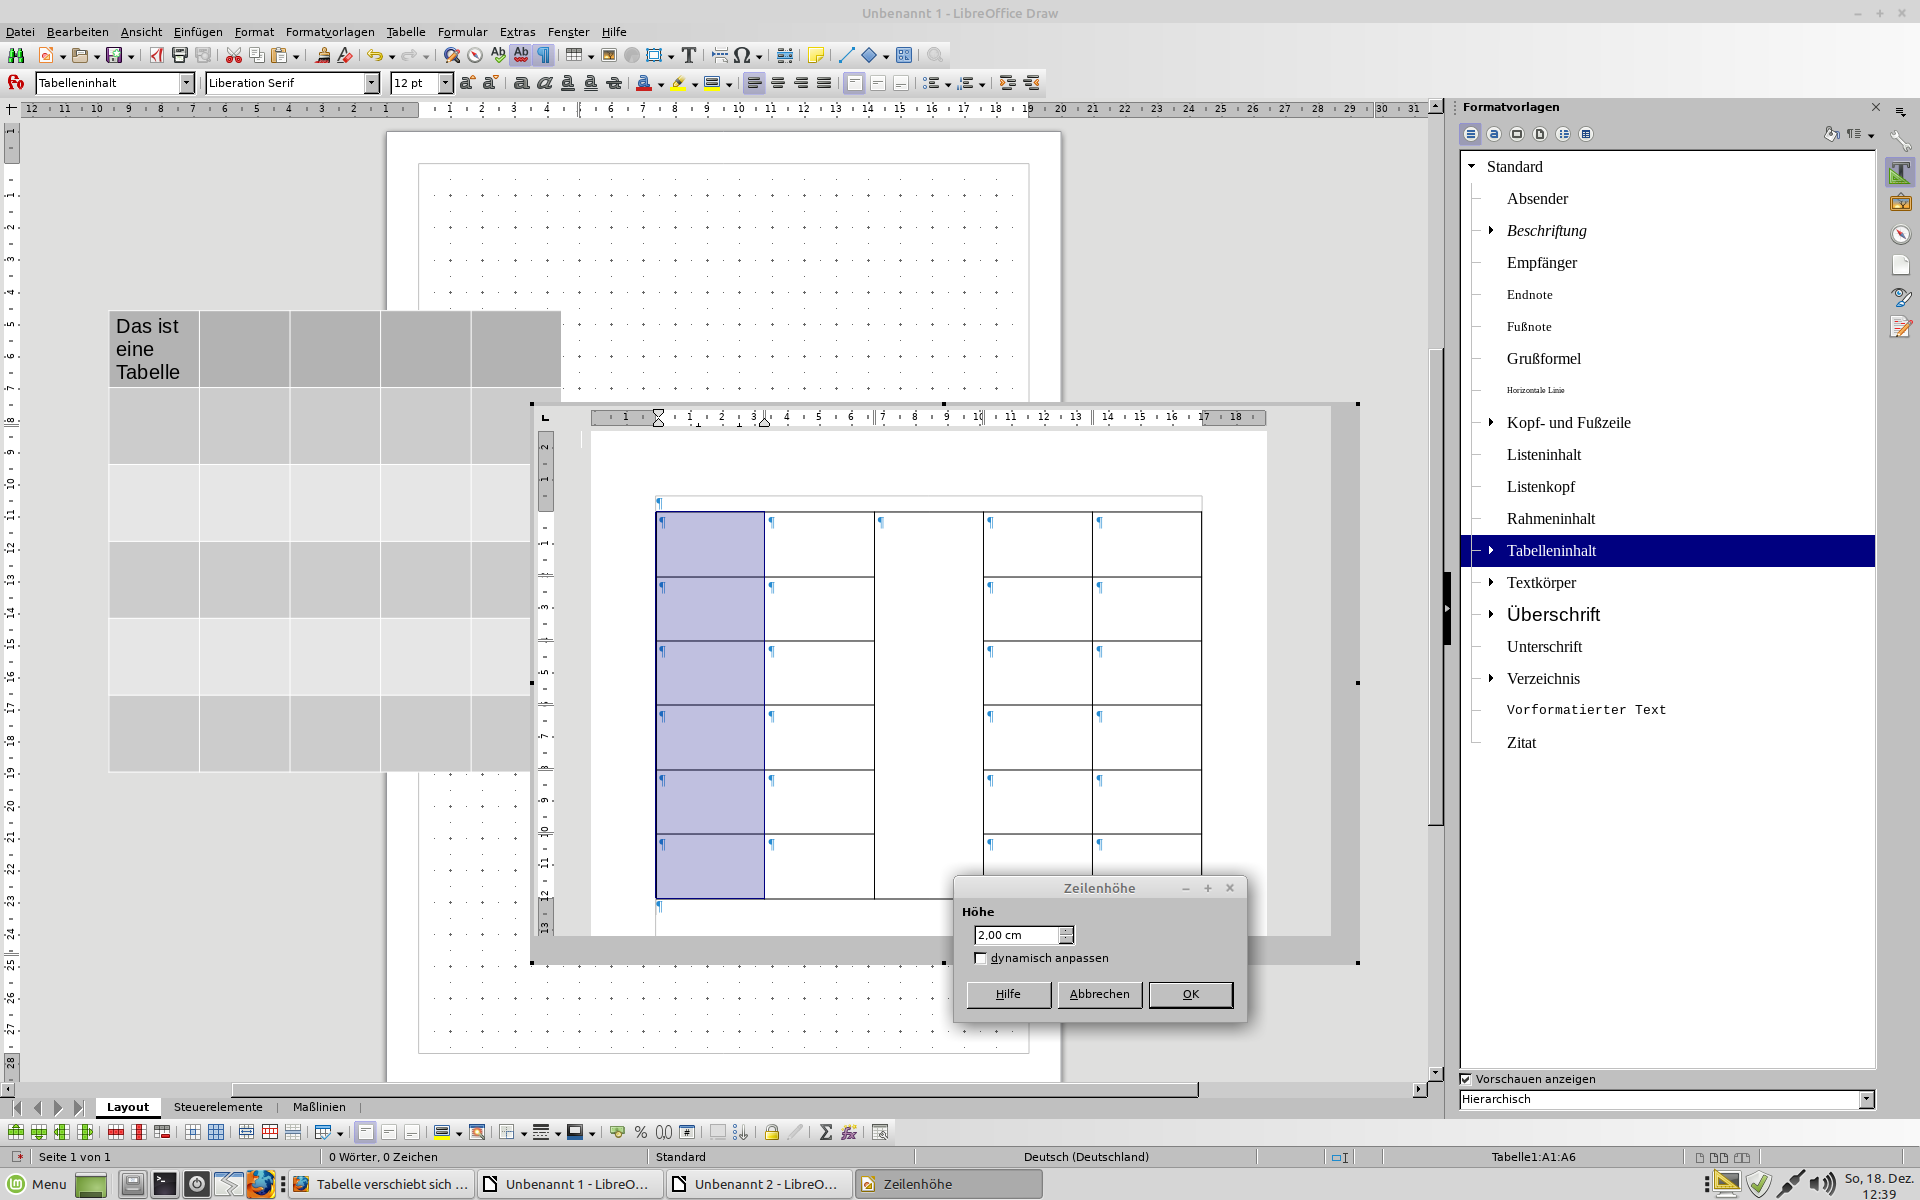Toggle left paragraph alignment

tap(754, 83)
